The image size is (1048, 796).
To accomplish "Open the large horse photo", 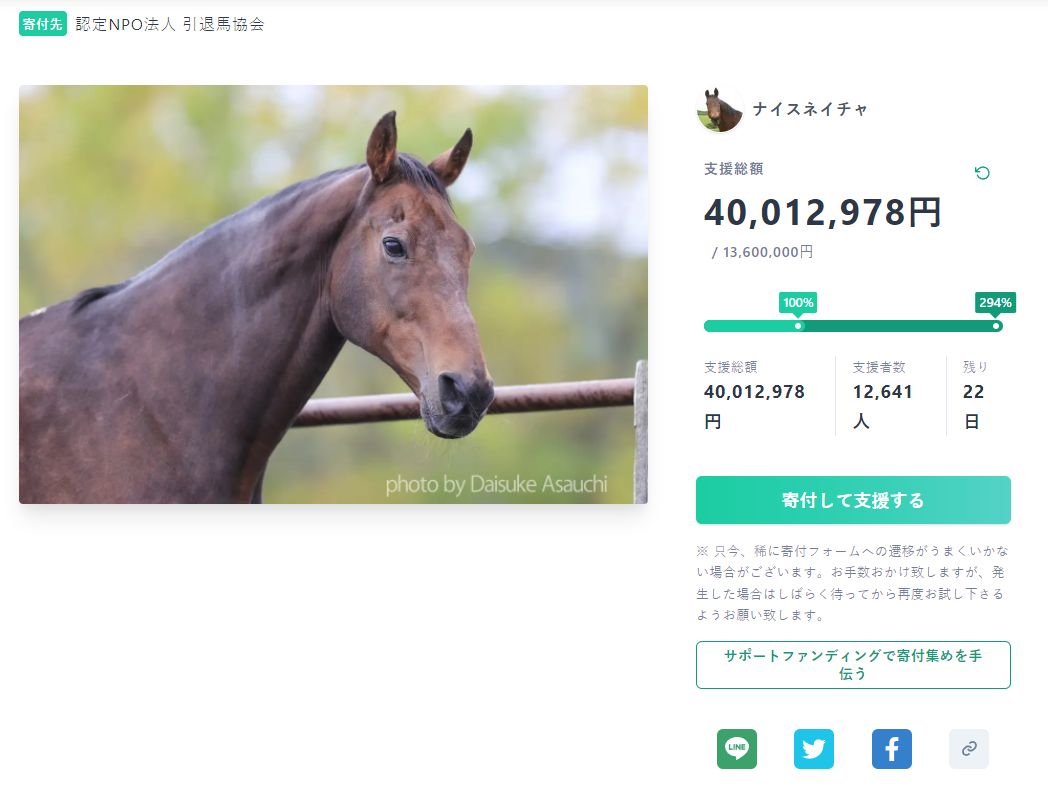I will click(333, 294).
